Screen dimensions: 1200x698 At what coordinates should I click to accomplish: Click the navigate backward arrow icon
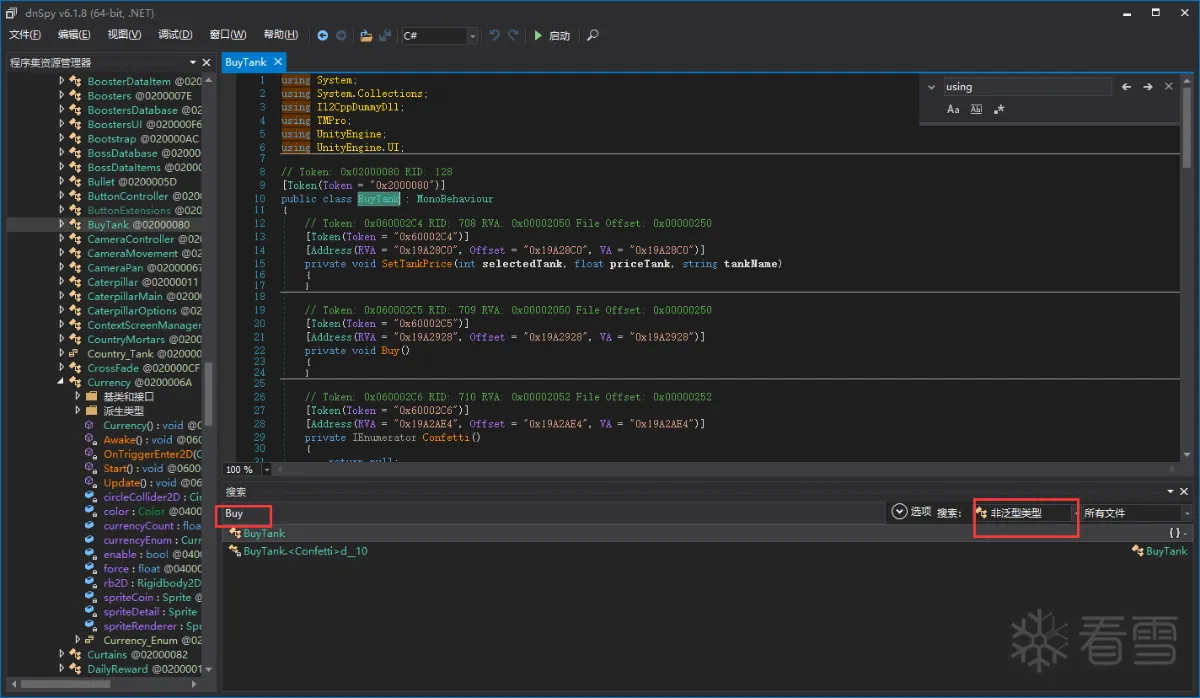(323, 35)
